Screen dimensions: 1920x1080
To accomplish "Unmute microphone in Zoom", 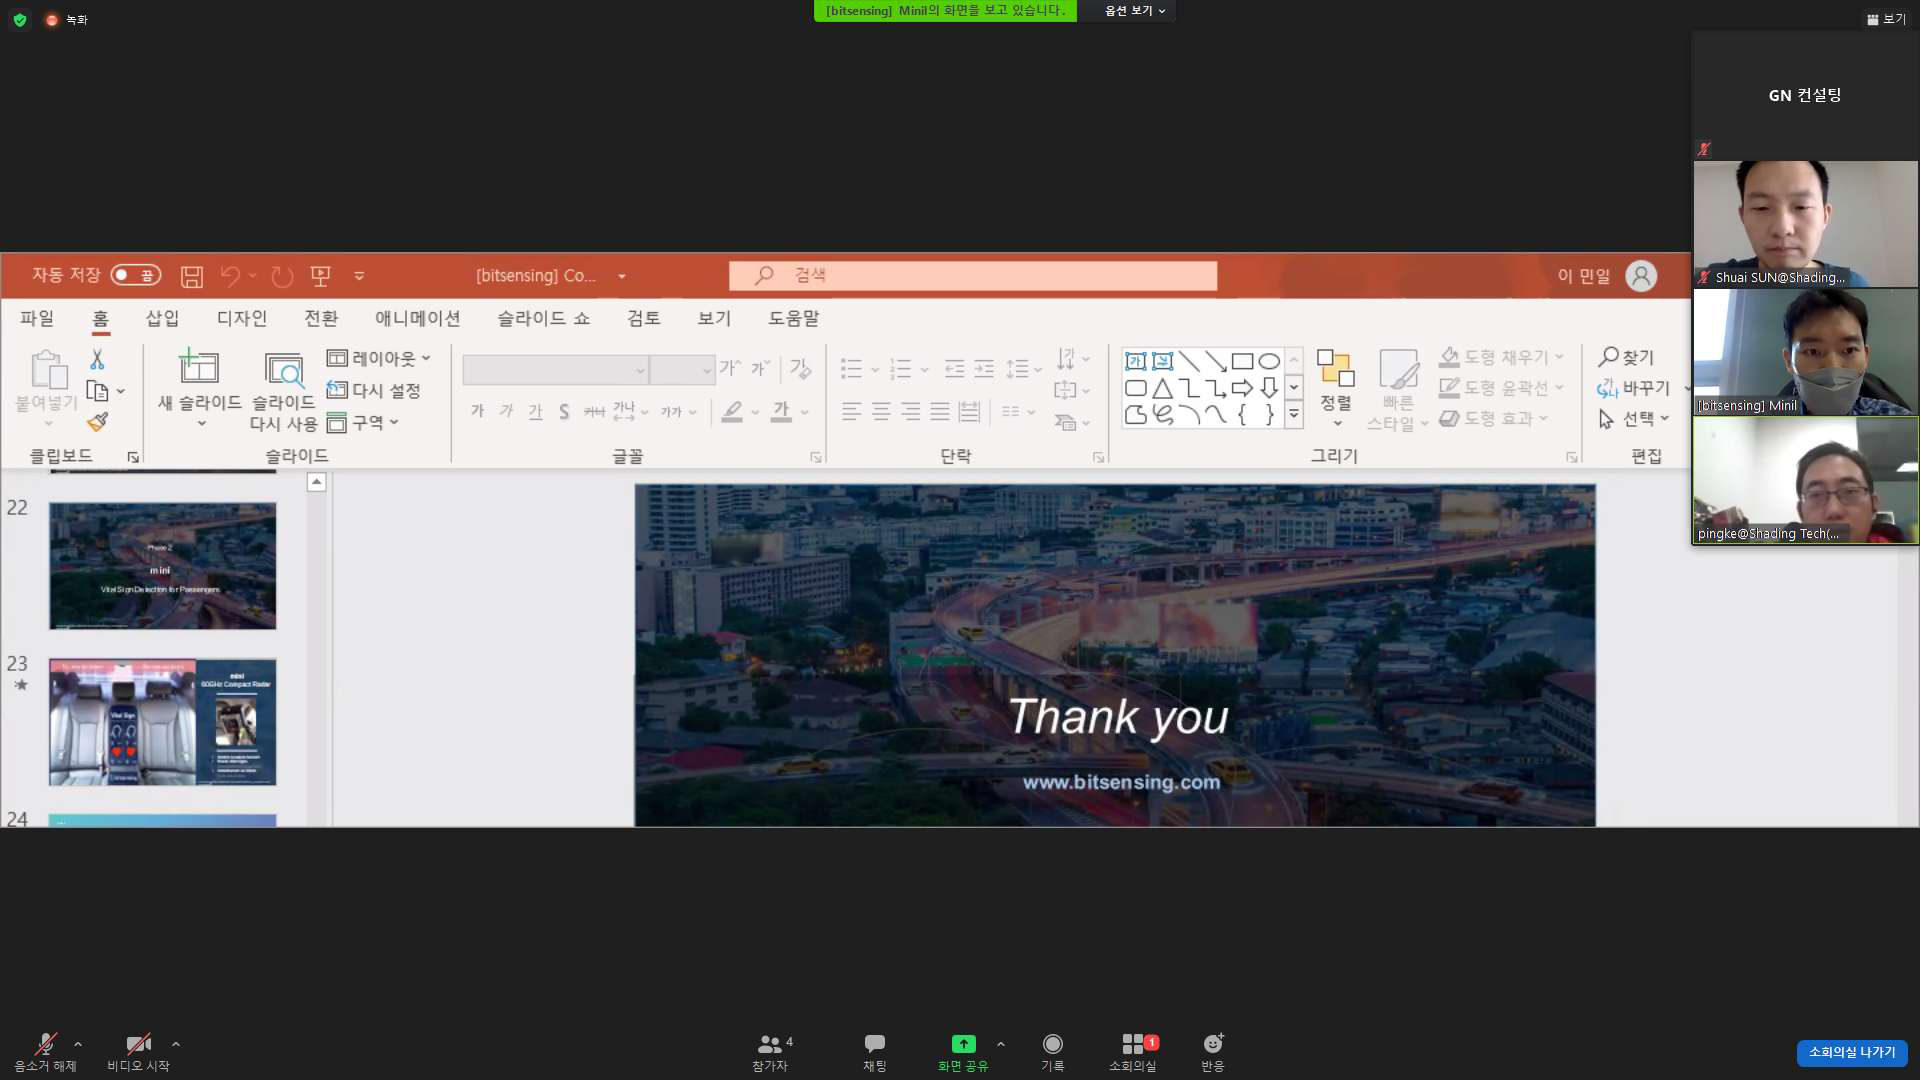I will [x=45, y=1053].
